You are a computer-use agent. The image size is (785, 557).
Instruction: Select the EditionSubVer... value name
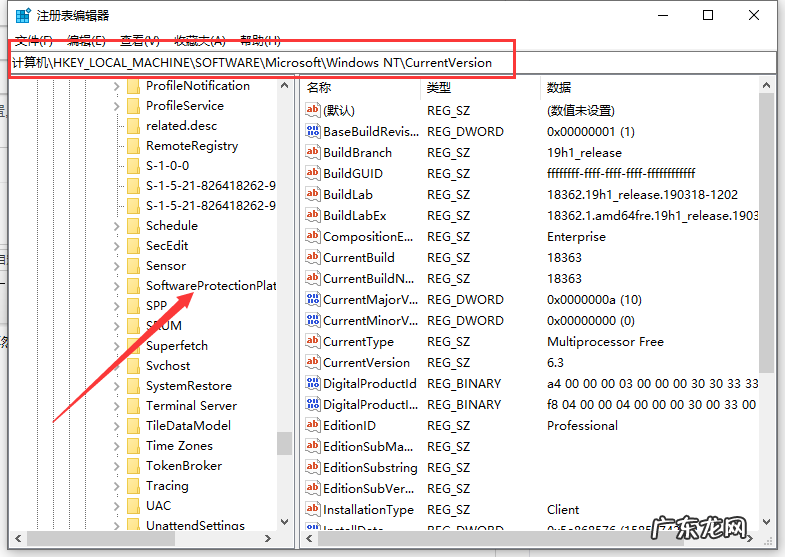(368, 489)
